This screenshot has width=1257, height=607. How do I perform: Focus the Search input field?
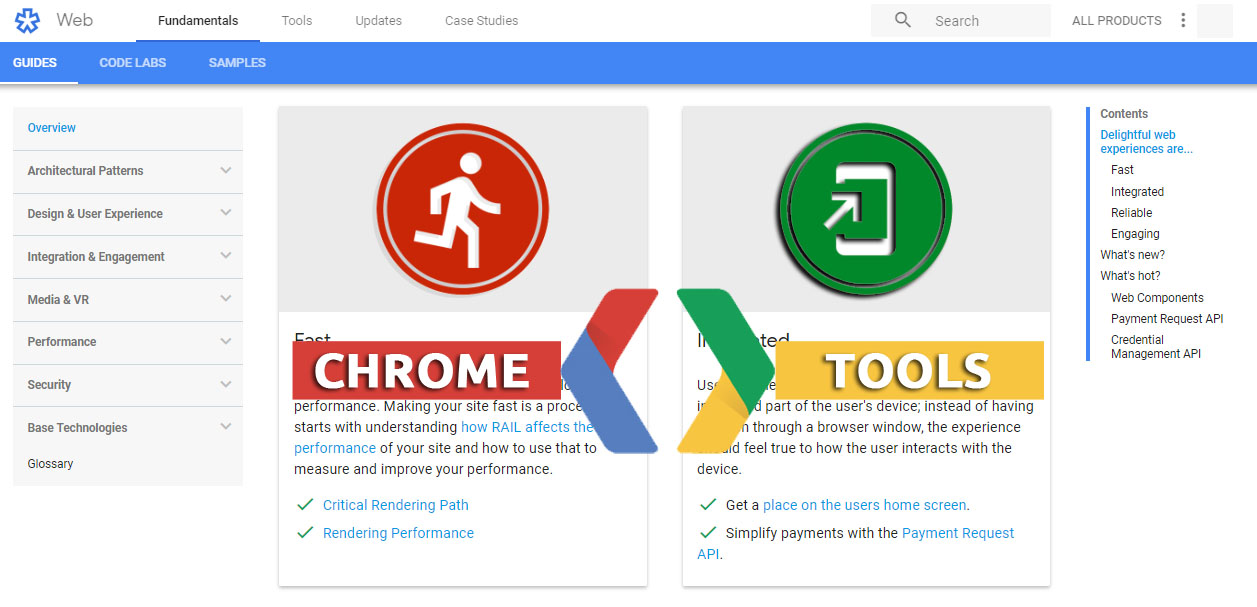point(961,21)
